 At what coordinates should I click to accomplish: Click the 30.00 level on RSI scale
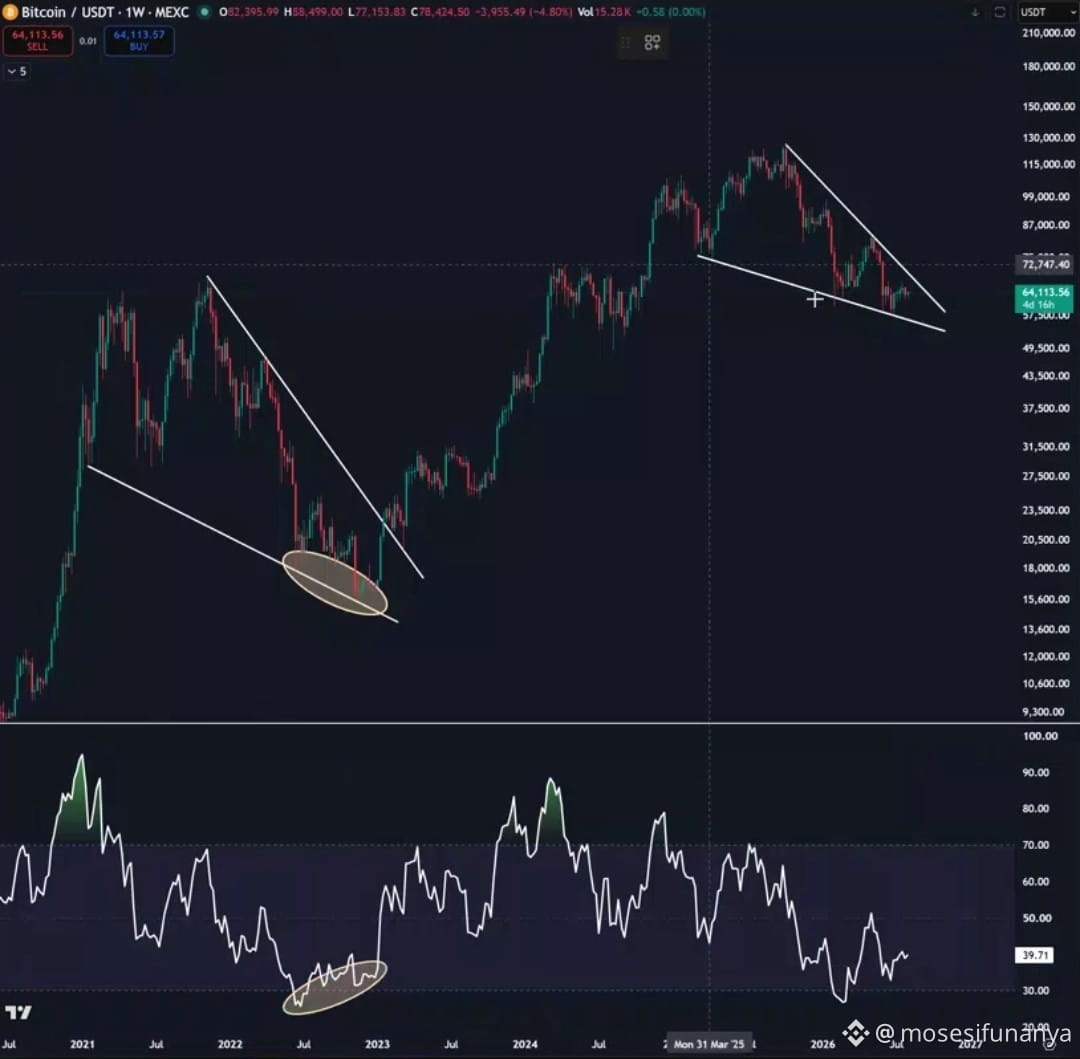(x=1036, y=990)
